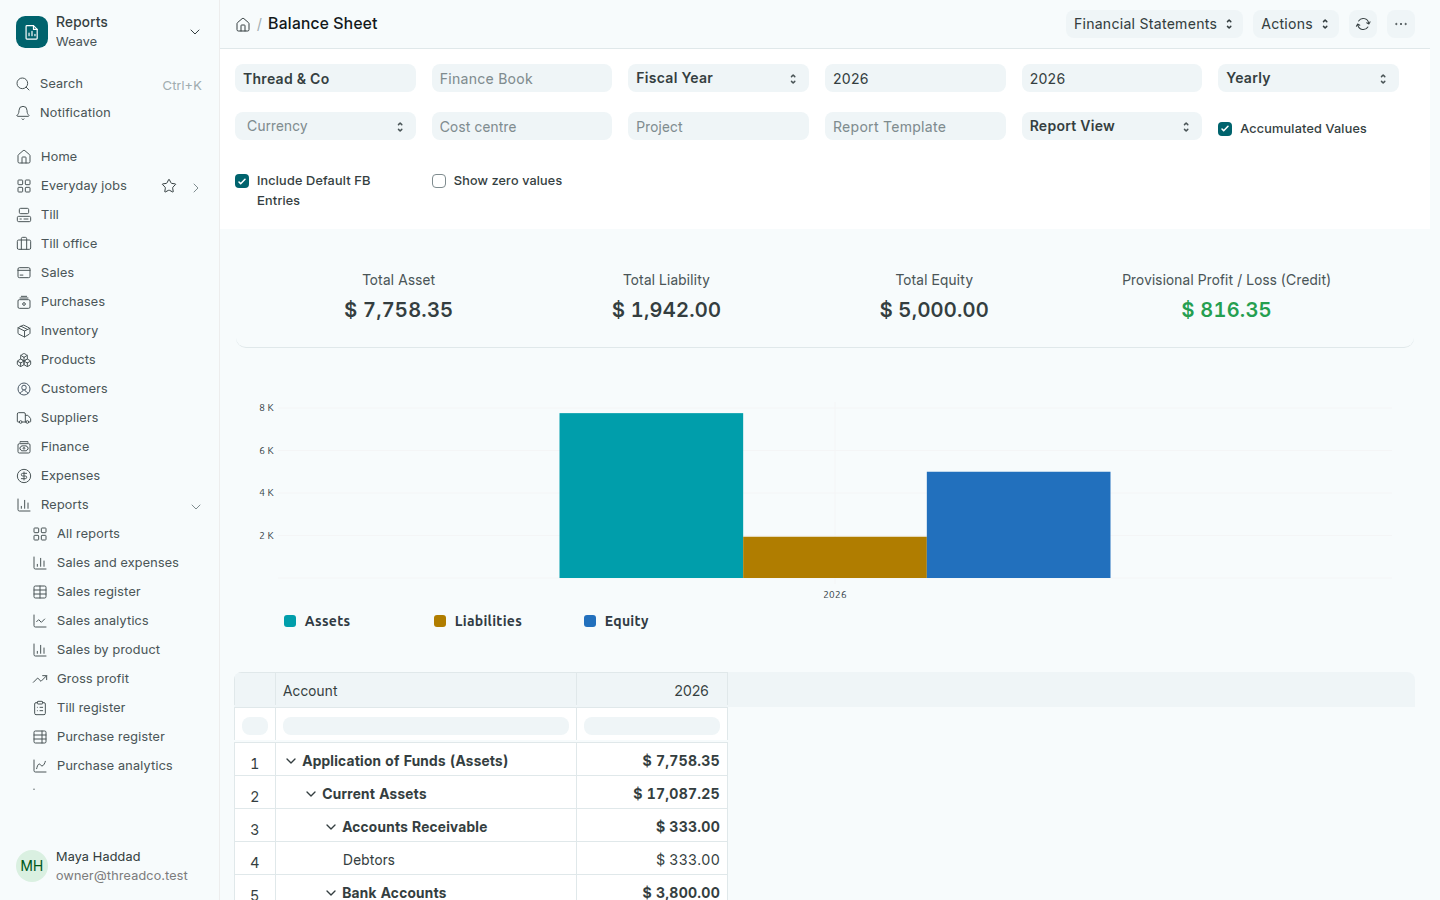This screenshot has width=1440, height=900.
Task: Click the Search magnifier icon
Action: click(23, 84)
